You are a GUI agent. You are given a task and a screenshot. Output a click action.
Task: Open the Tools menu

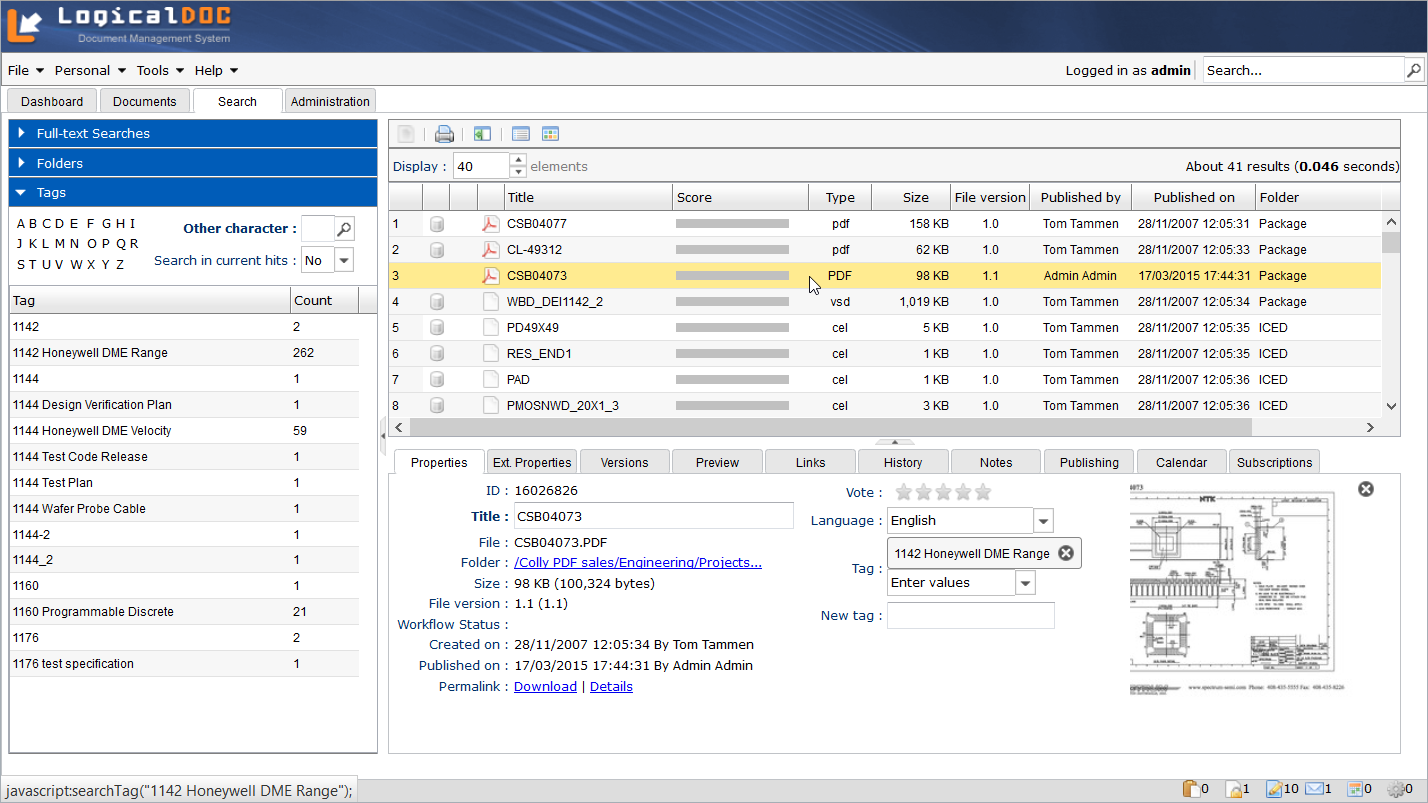(152, 70)
